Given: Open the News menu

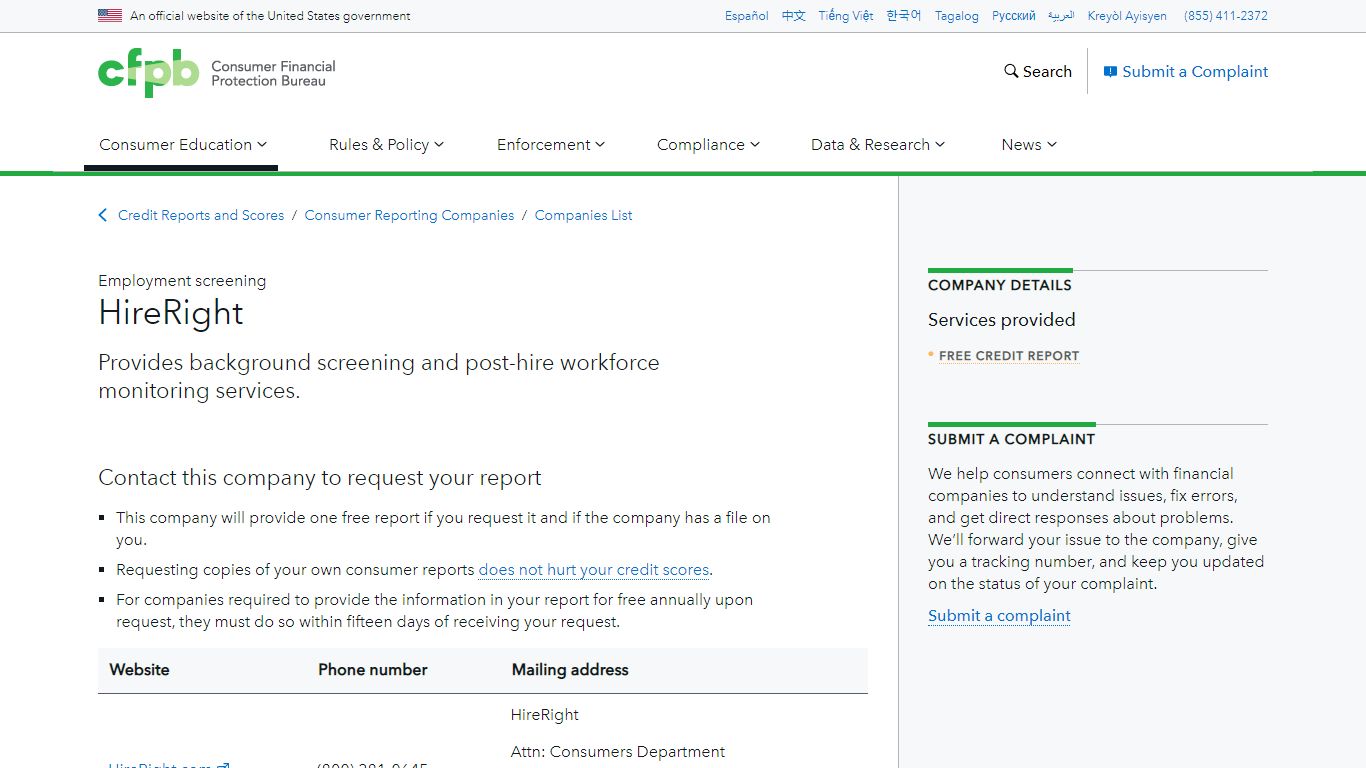Looking at the screenshot, I should pyautogui.click(x=1029, y=144).
